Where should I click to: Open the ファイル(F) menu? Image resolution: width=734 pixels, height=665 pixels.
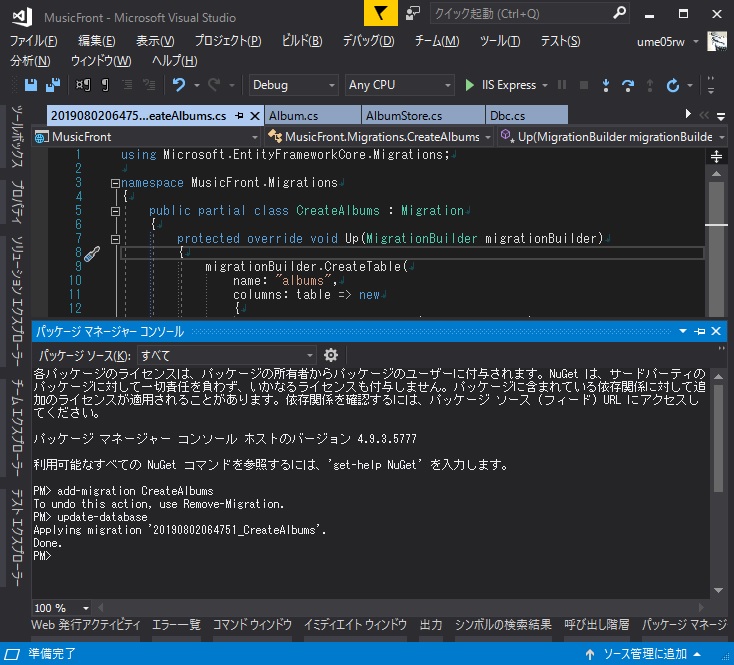(34, 41)
